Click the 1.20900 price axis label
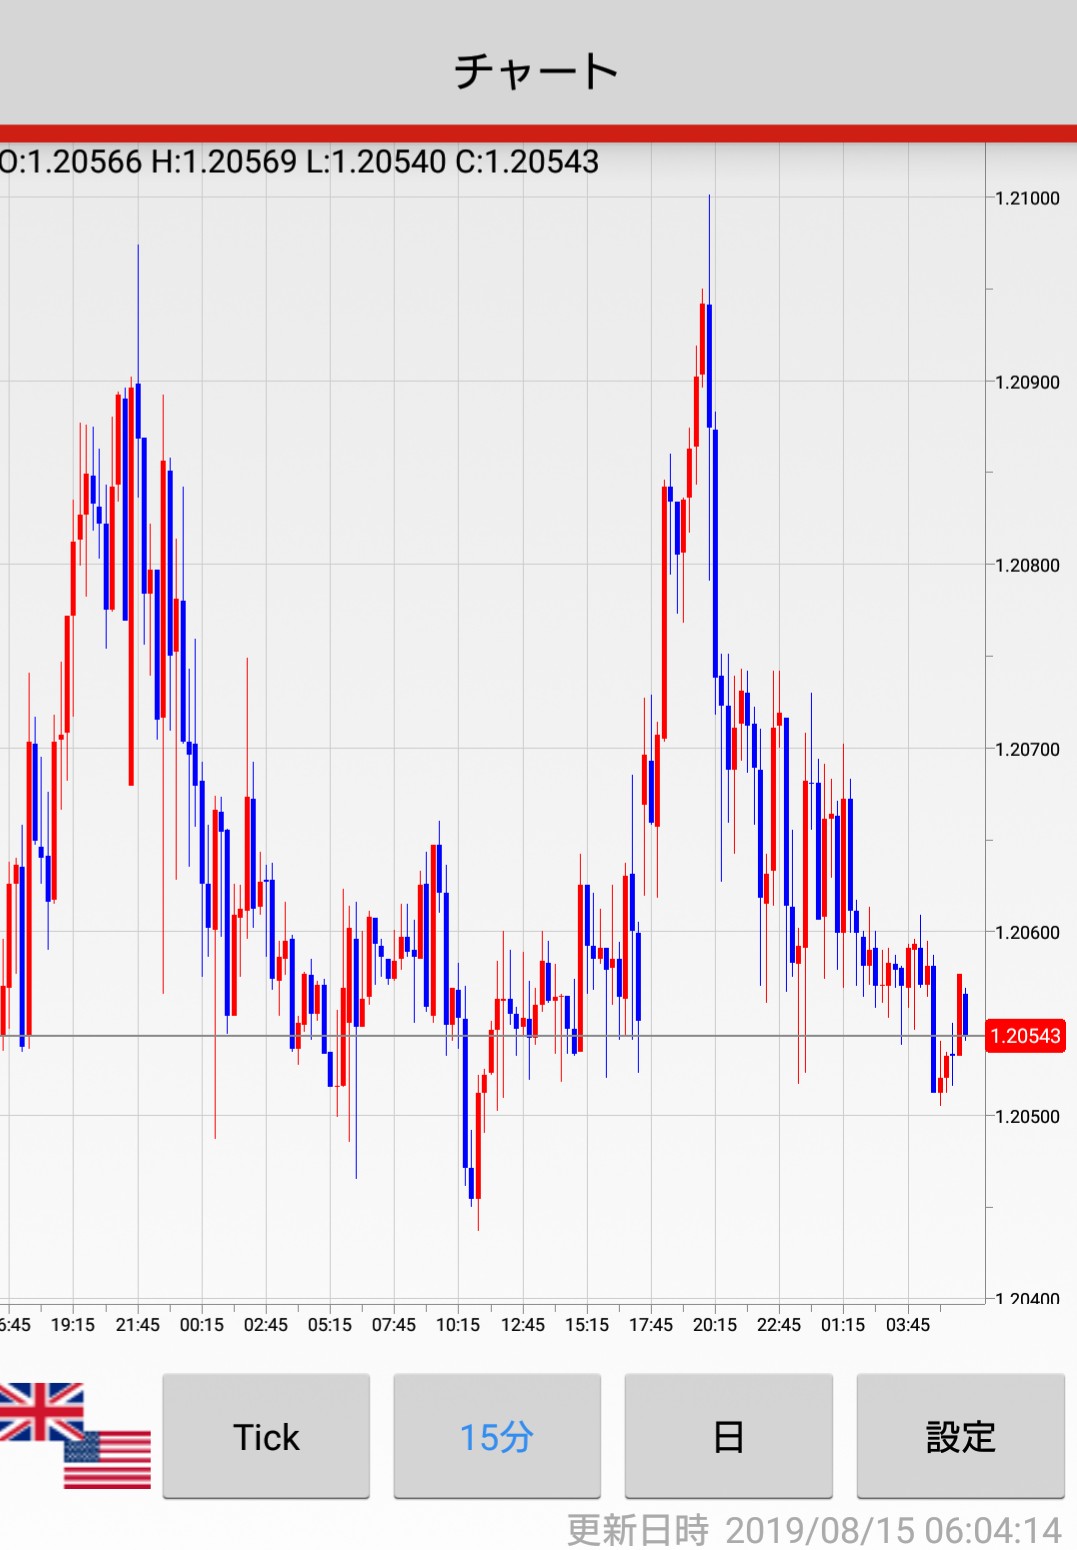Image resolution: width=1077 pixels, height=1550 pixels. point(1027,382)
